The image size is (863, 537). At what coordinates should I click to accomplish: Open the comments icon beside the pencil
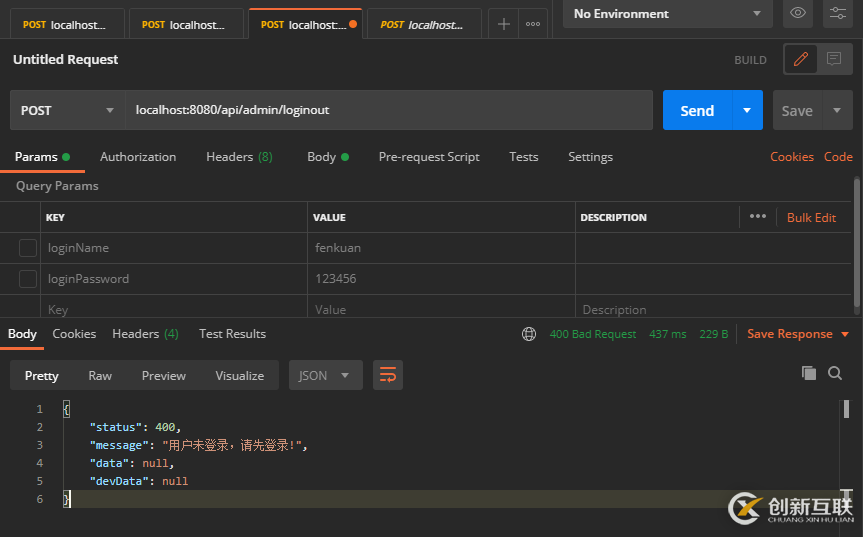click(832, 60)
